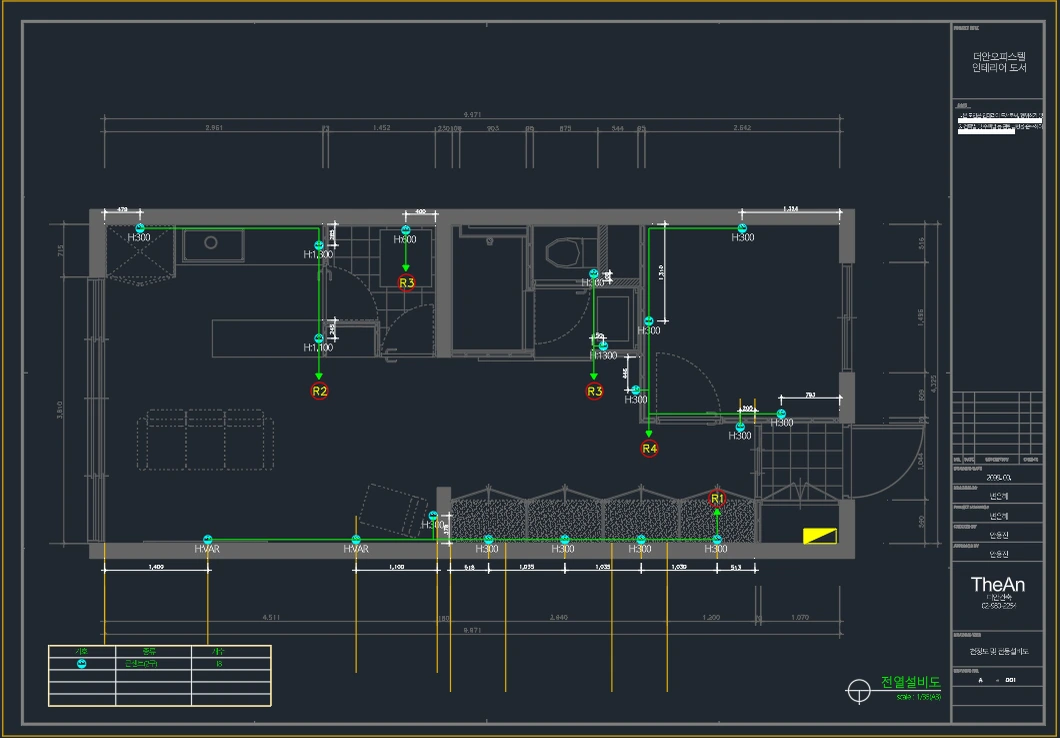Select the R1 circuit marker
The width and height of the screenshot is (1060, 738).
(717, 499)
